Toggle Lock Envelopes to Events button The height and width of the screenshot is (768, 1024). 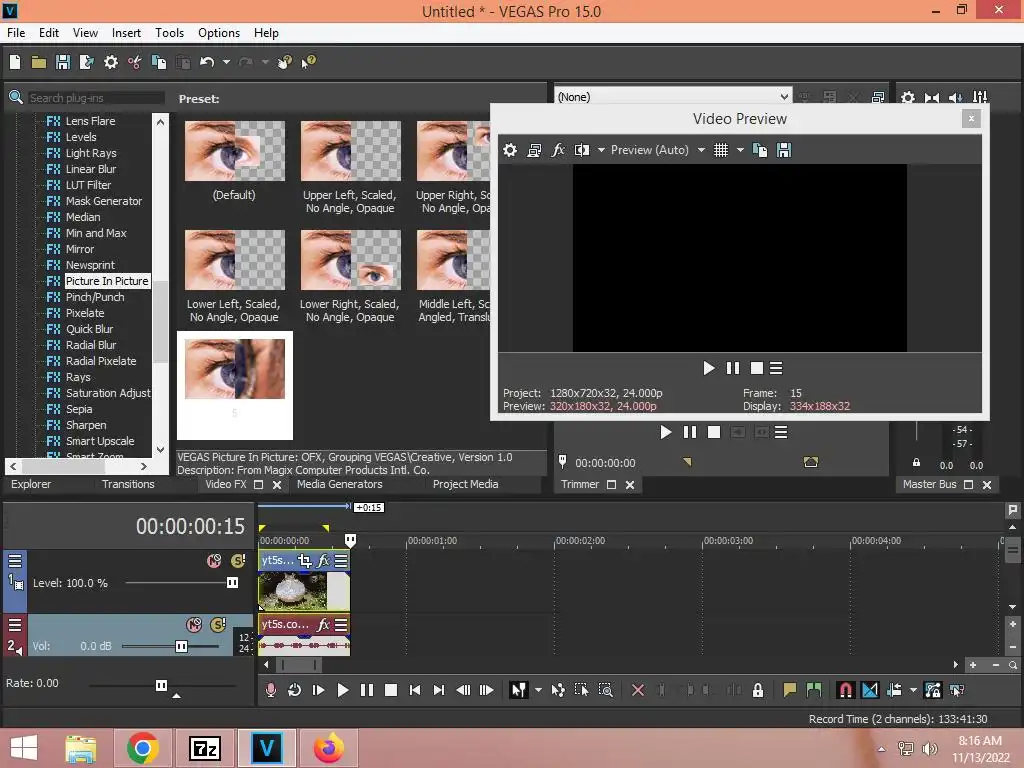point(933,690)
